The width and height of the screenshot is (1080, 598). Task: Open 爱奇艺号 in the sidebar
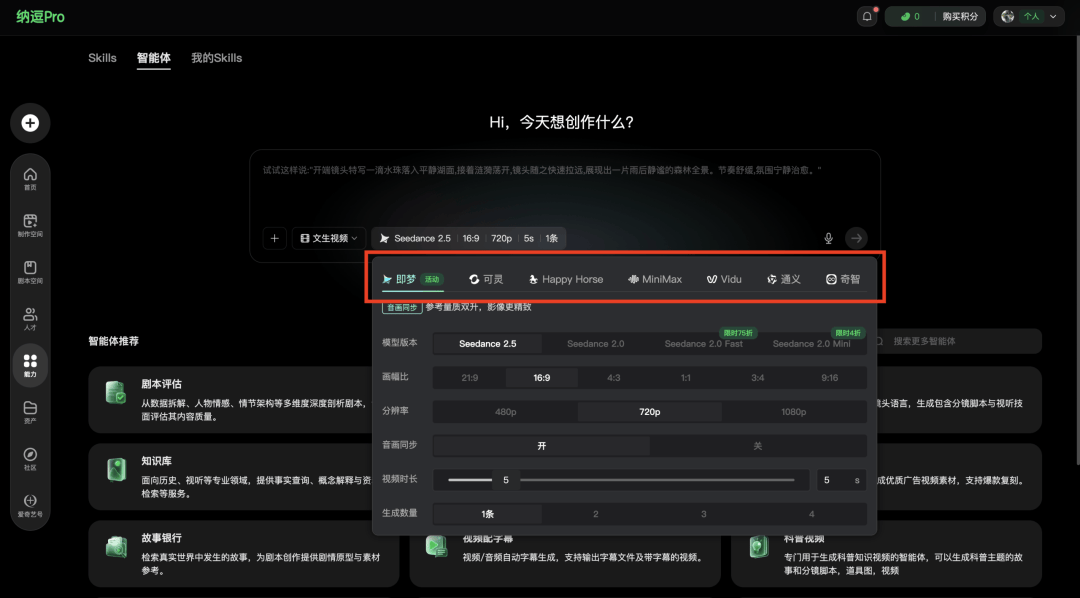(30, 505)
